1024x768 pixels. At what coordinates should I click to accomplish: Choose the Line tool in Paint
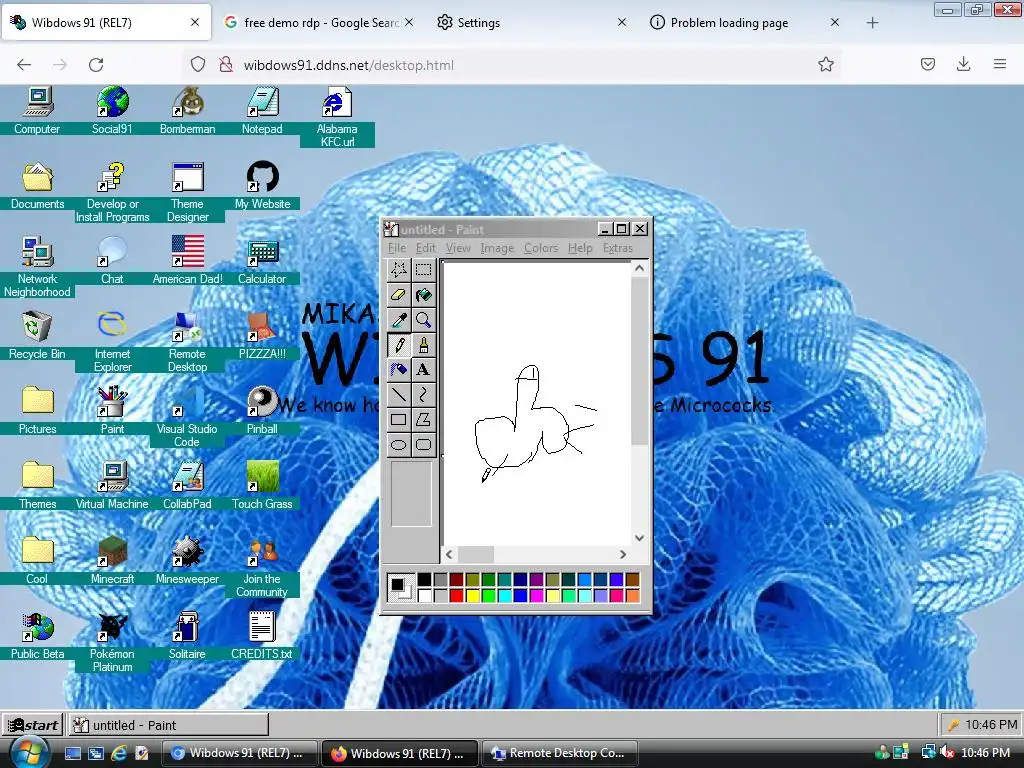pyautogui.click(x=398, y=394)
